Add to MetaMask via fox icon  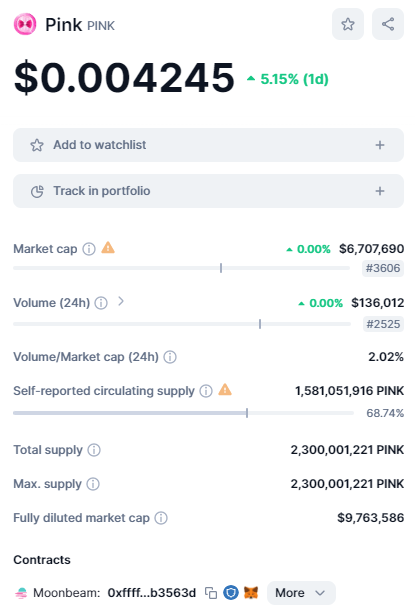tap(251, 593)
